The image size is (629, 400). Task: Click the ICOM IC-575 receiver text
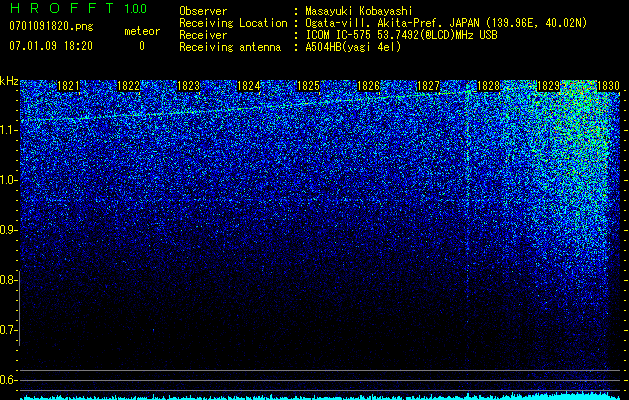pos(401,35)
